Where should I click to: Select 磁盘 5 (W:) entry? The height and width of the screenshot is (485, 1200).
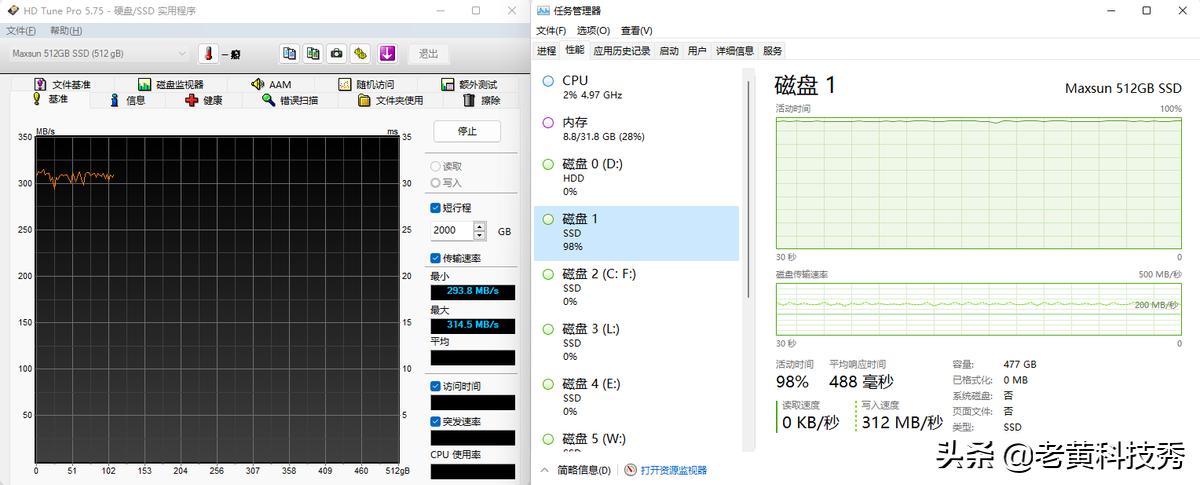click(x=637, y=441)
